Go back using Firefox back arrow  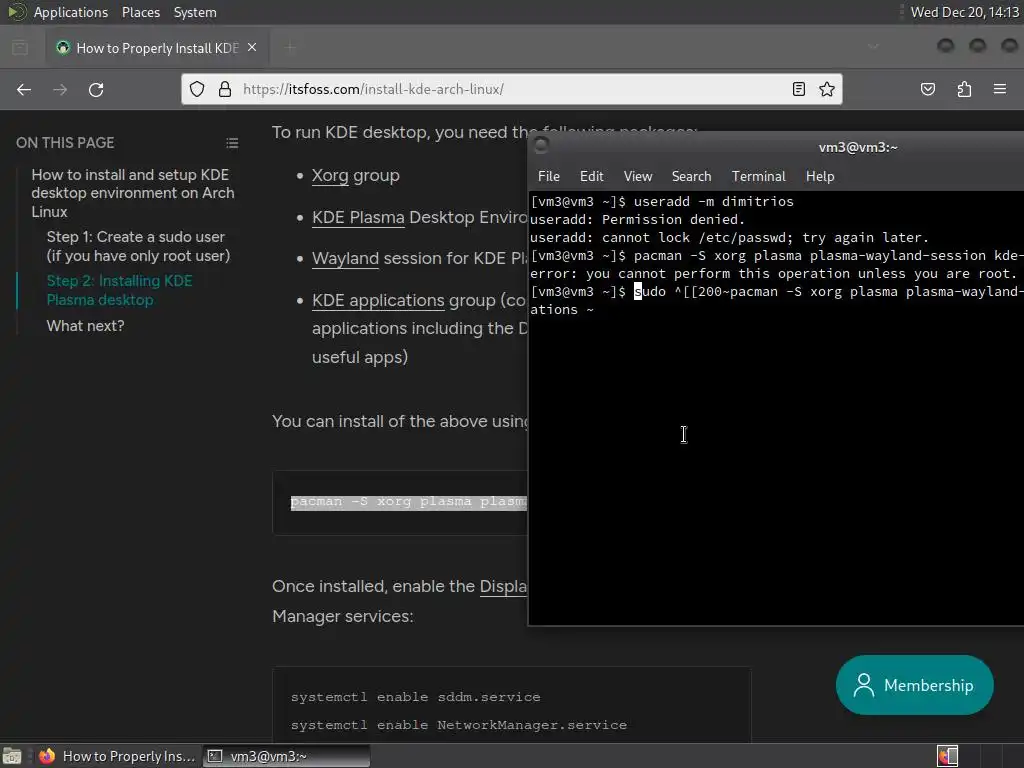24,89
